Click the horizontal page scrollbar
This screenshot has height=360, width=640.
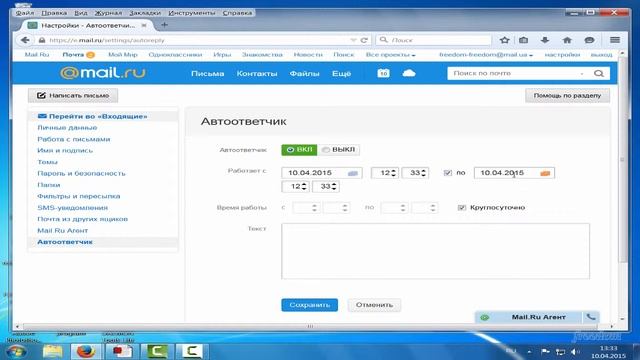[310, 326]
